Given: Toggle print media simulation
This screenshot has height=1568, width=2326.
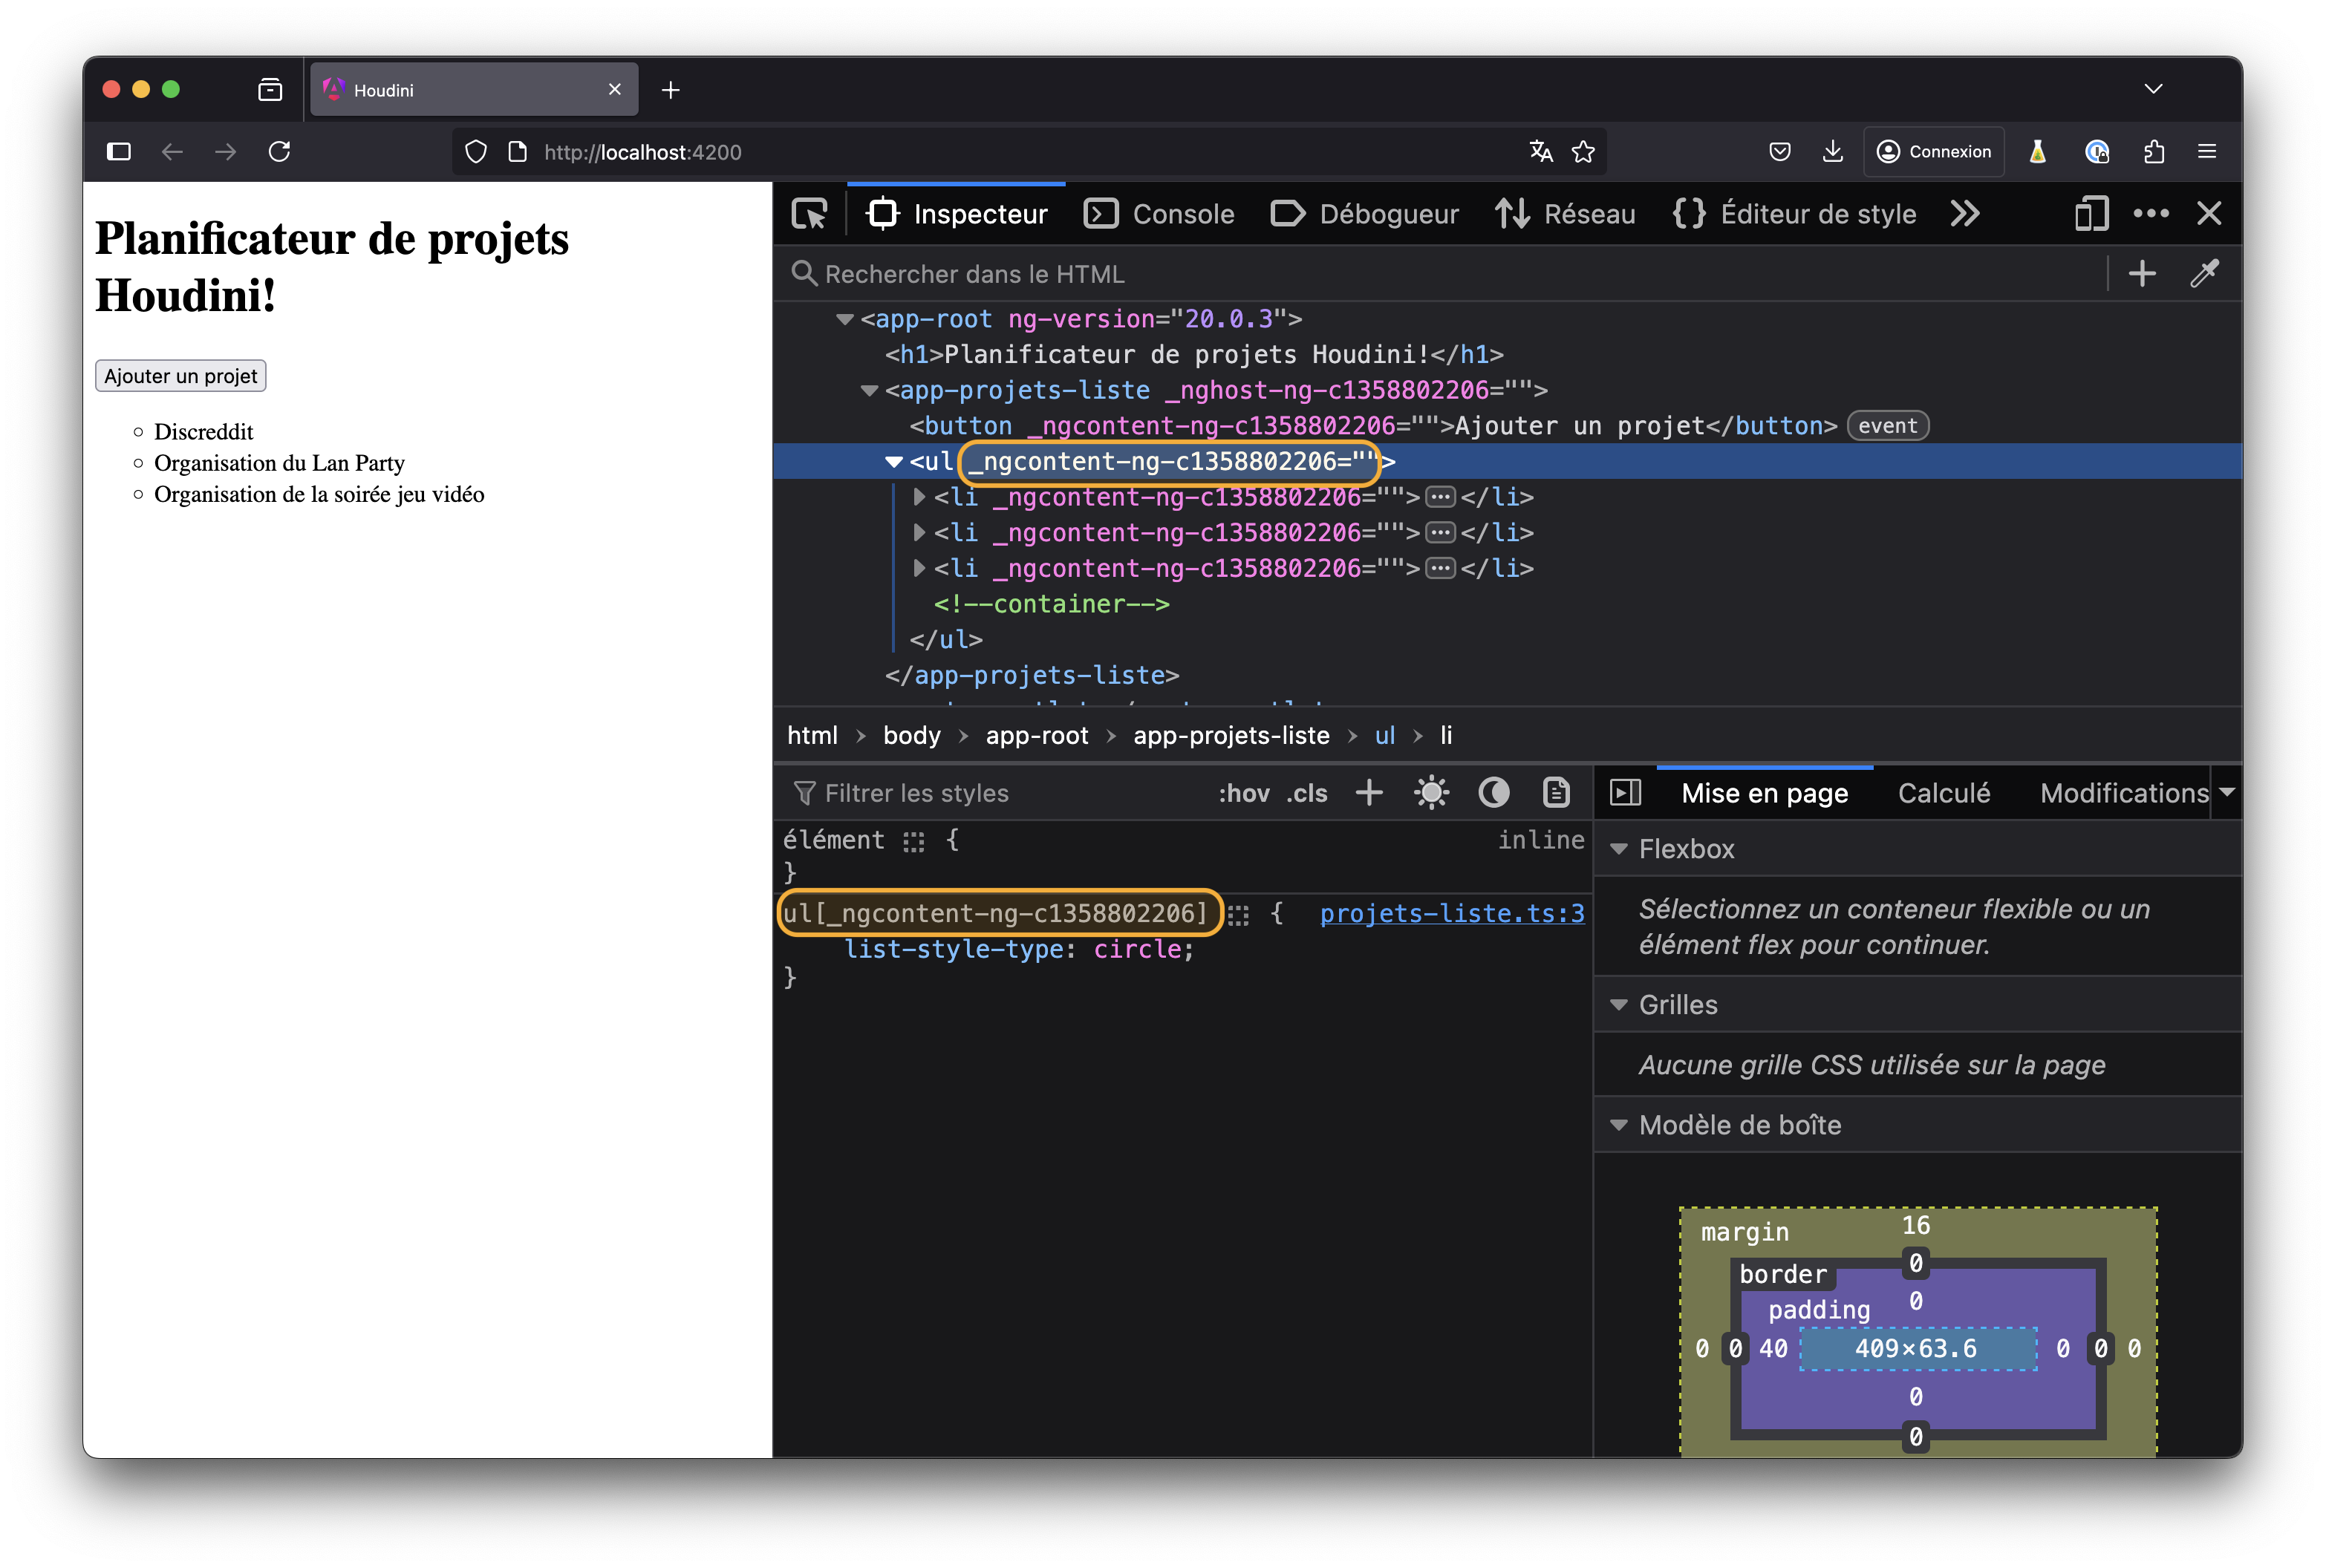Looking at the screenshot, I should tap(1556, 793).
